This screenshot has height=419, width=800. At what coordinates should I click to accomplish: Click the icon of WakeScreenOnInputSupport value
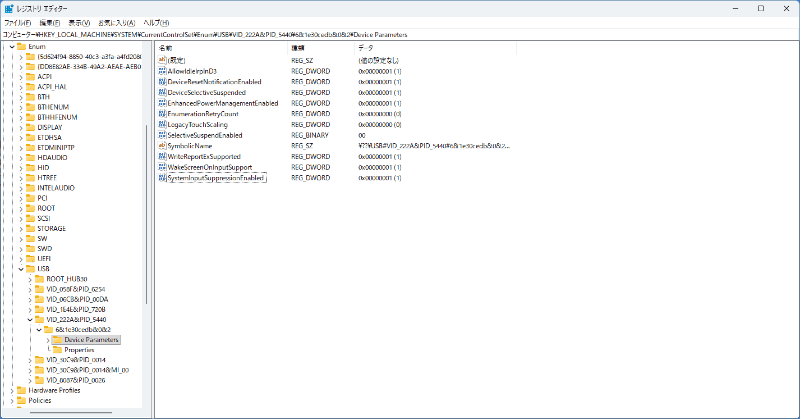162,167
